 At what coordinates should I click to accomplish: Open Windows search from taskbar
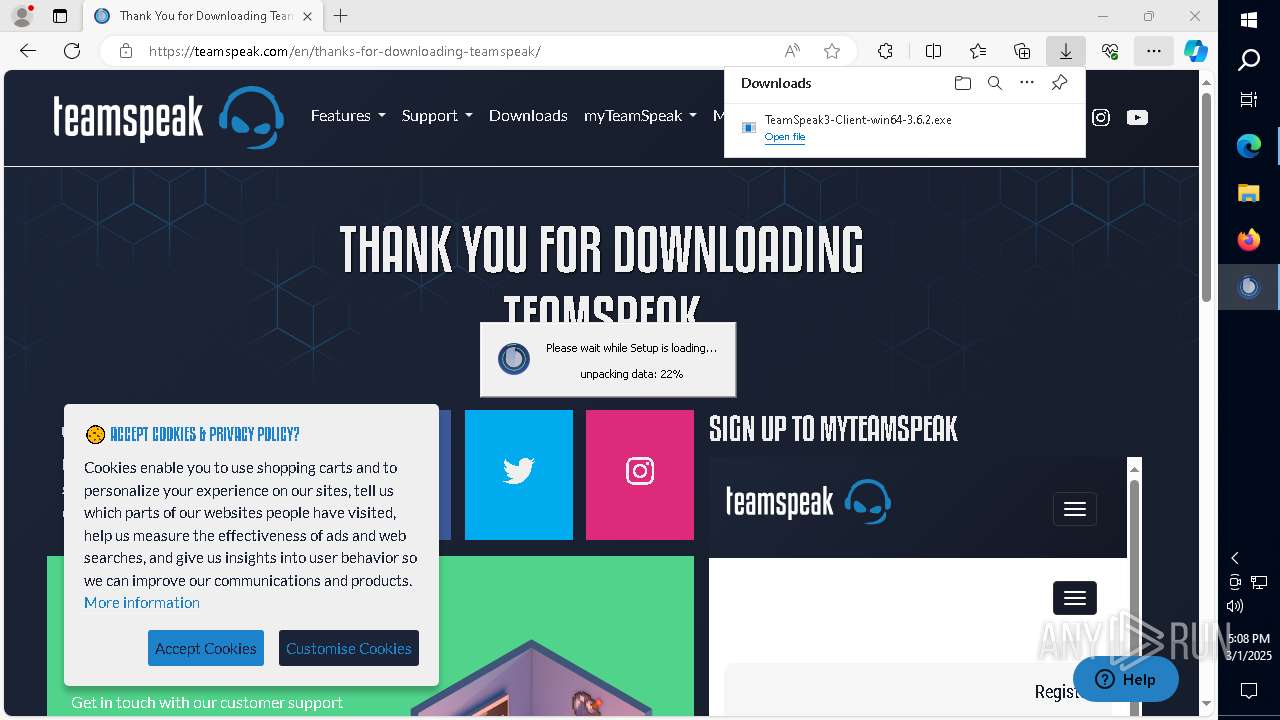coord(1249,61)
